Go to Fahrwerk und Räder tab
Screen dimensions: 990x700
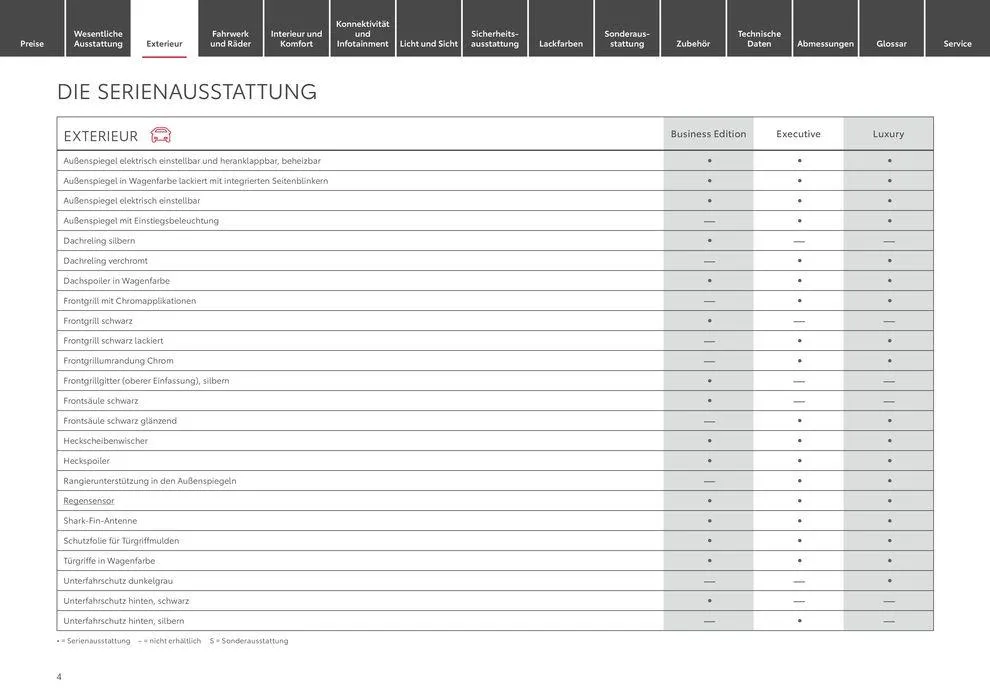point(231,39)
